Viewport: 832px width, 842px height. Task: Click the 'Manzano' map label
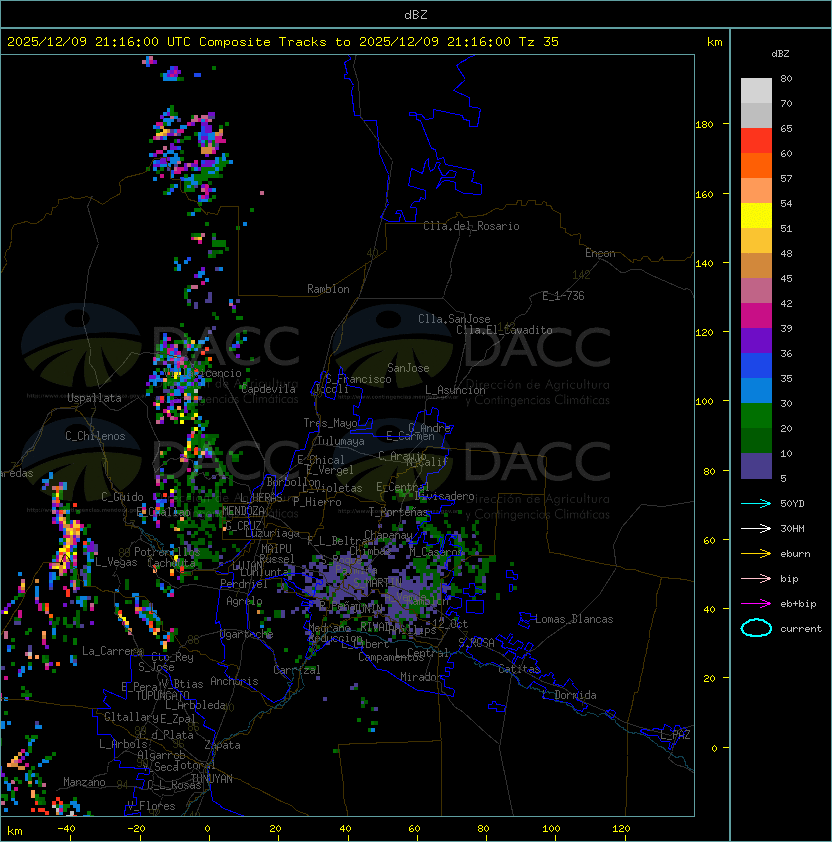coord(84,782)
